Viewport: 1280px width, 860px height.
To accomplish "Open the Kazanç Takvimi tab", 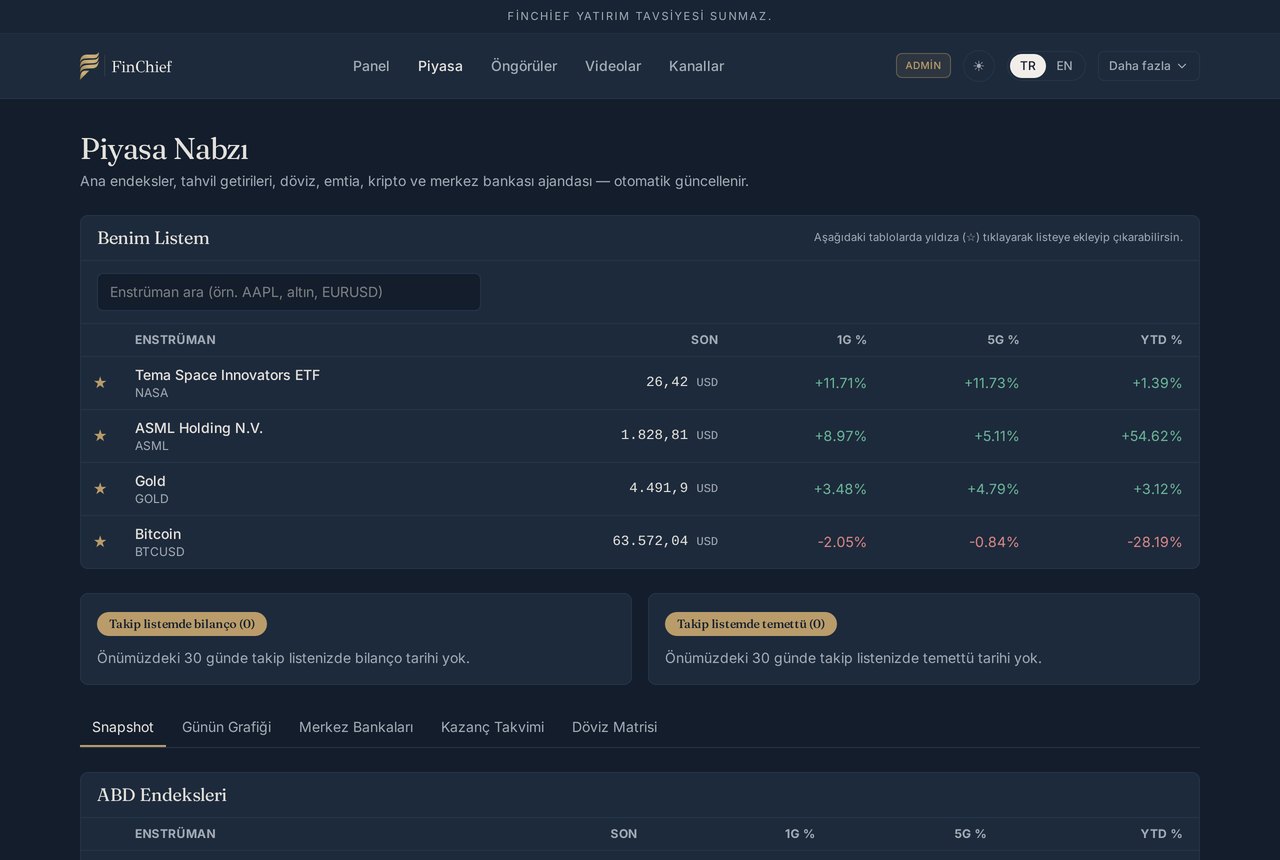I will [492, 727].
